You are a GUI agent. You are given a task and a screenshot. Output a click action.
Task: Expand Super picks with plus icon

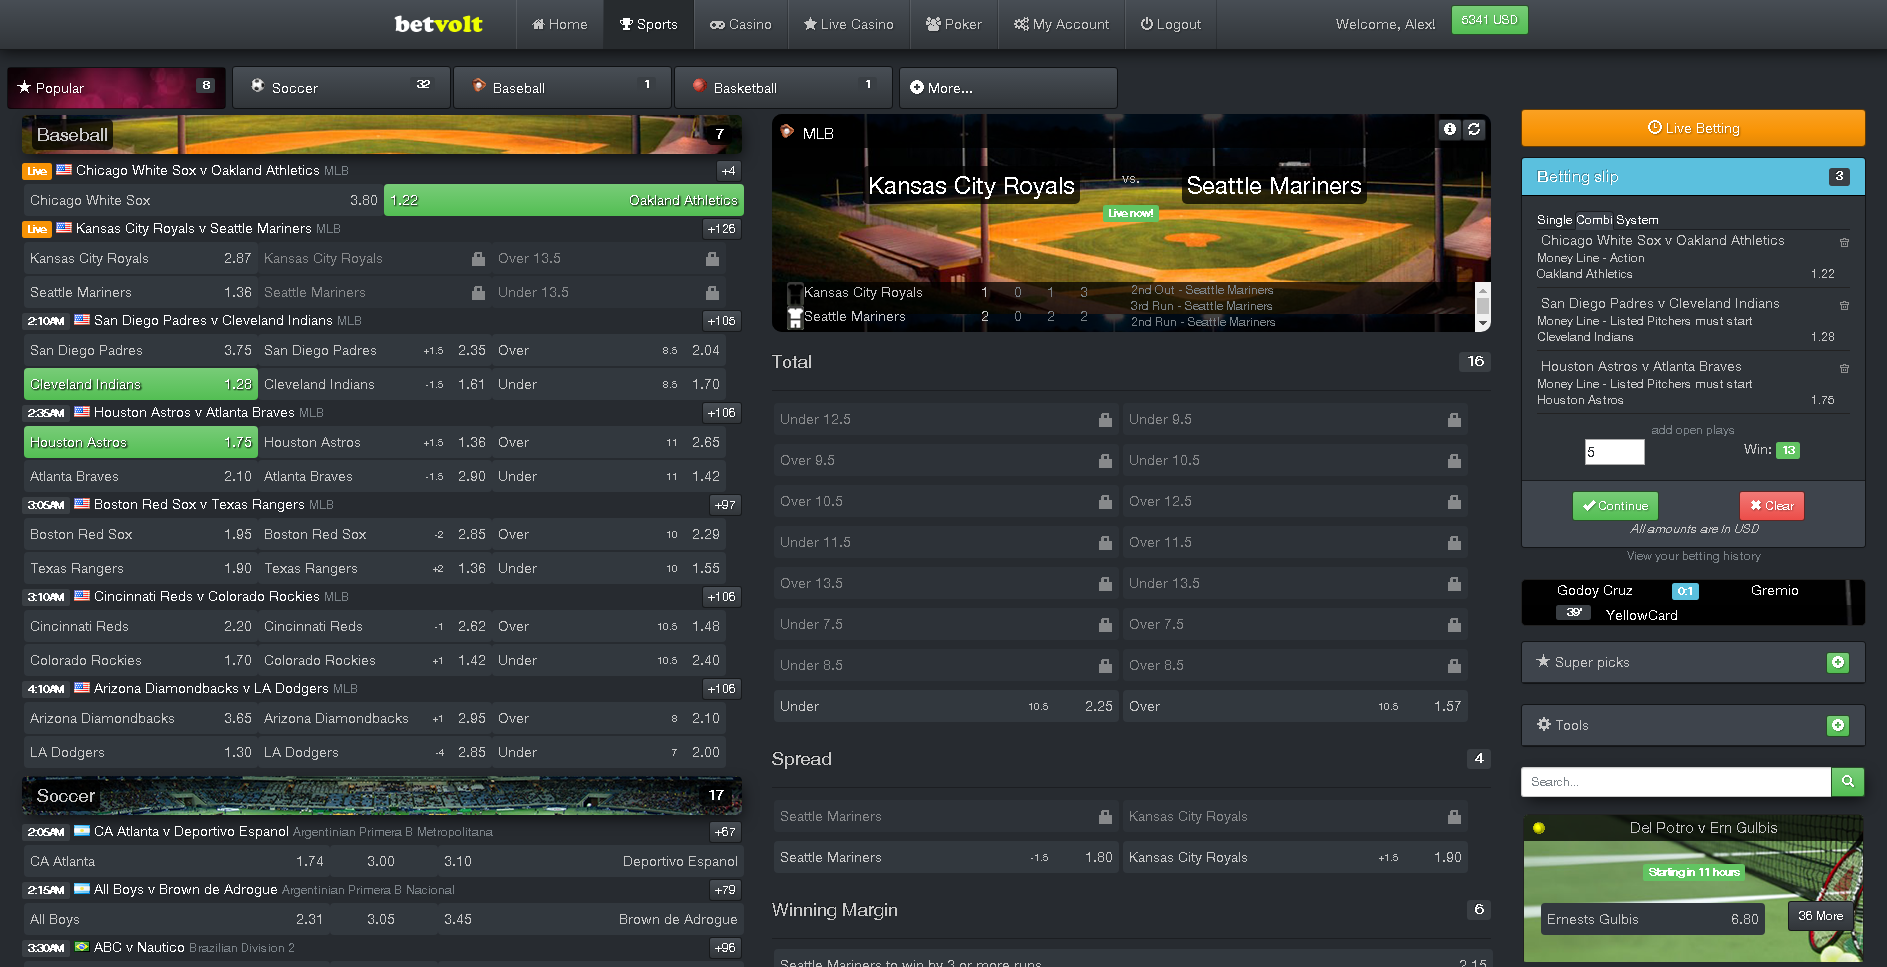tap(1837, 663)
